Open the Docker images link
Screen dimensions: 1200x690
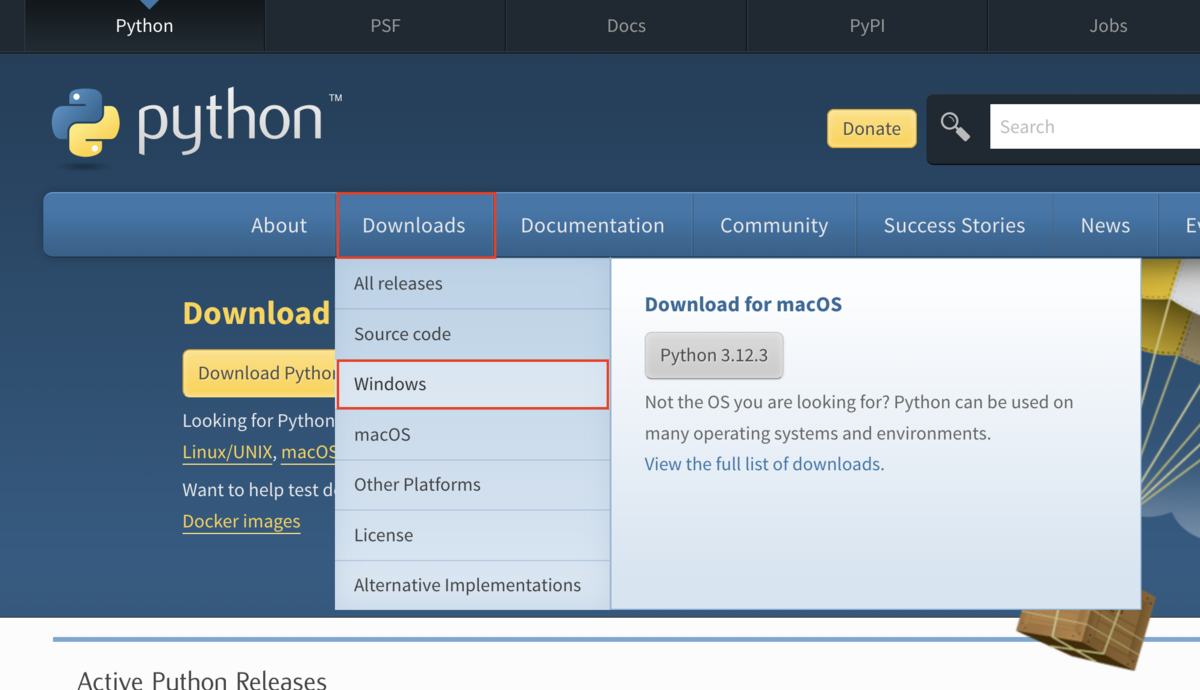click(241, 522)
